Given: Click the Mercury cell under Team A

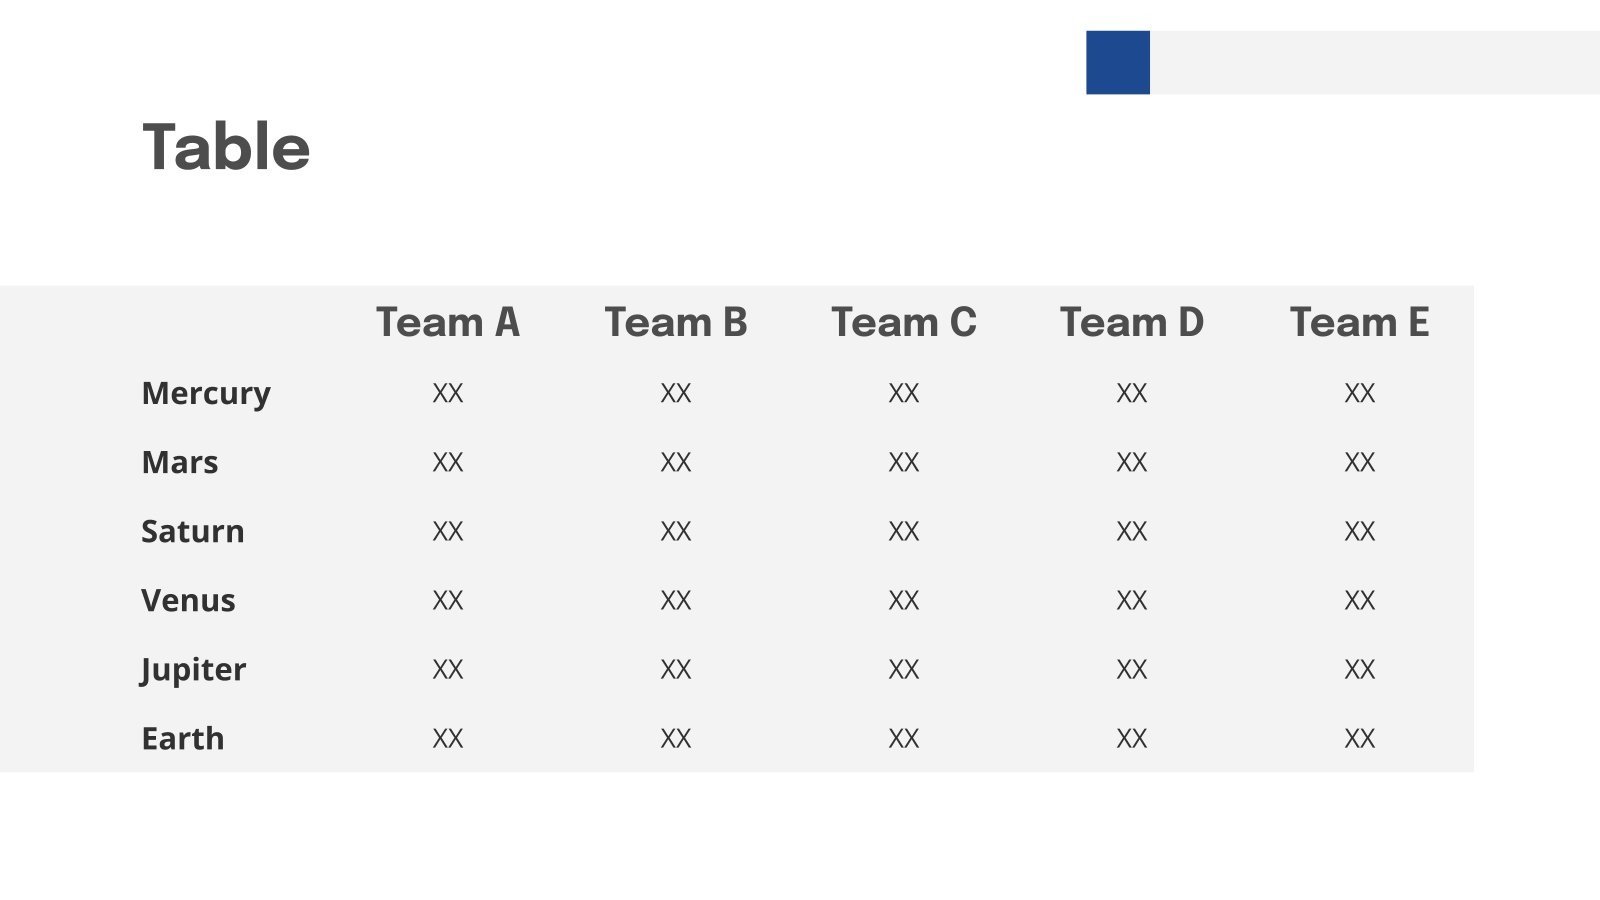Looking at the screenshot, I should click(447, 393).
